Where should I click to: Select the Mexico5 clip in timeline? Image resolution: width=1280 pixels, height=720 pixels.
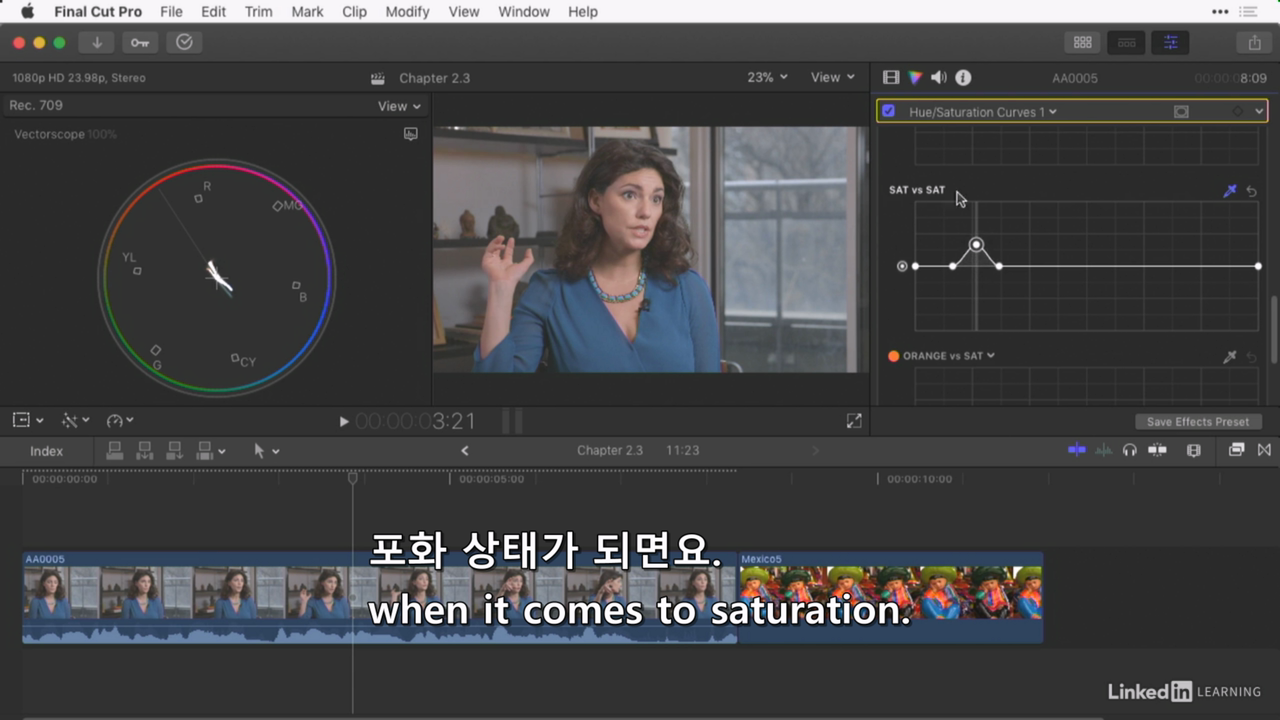pyautogui.click(x=890, y=598)
